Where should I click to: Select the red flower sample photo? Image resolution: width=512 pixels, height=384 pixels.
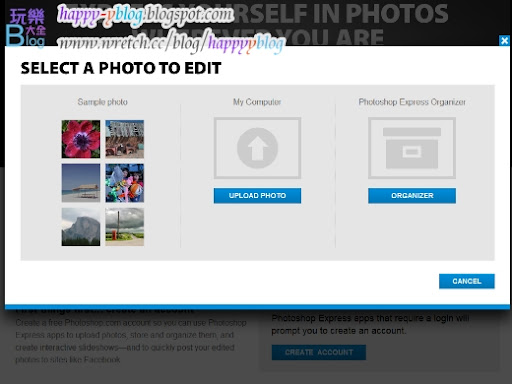(x=81, y=139)
